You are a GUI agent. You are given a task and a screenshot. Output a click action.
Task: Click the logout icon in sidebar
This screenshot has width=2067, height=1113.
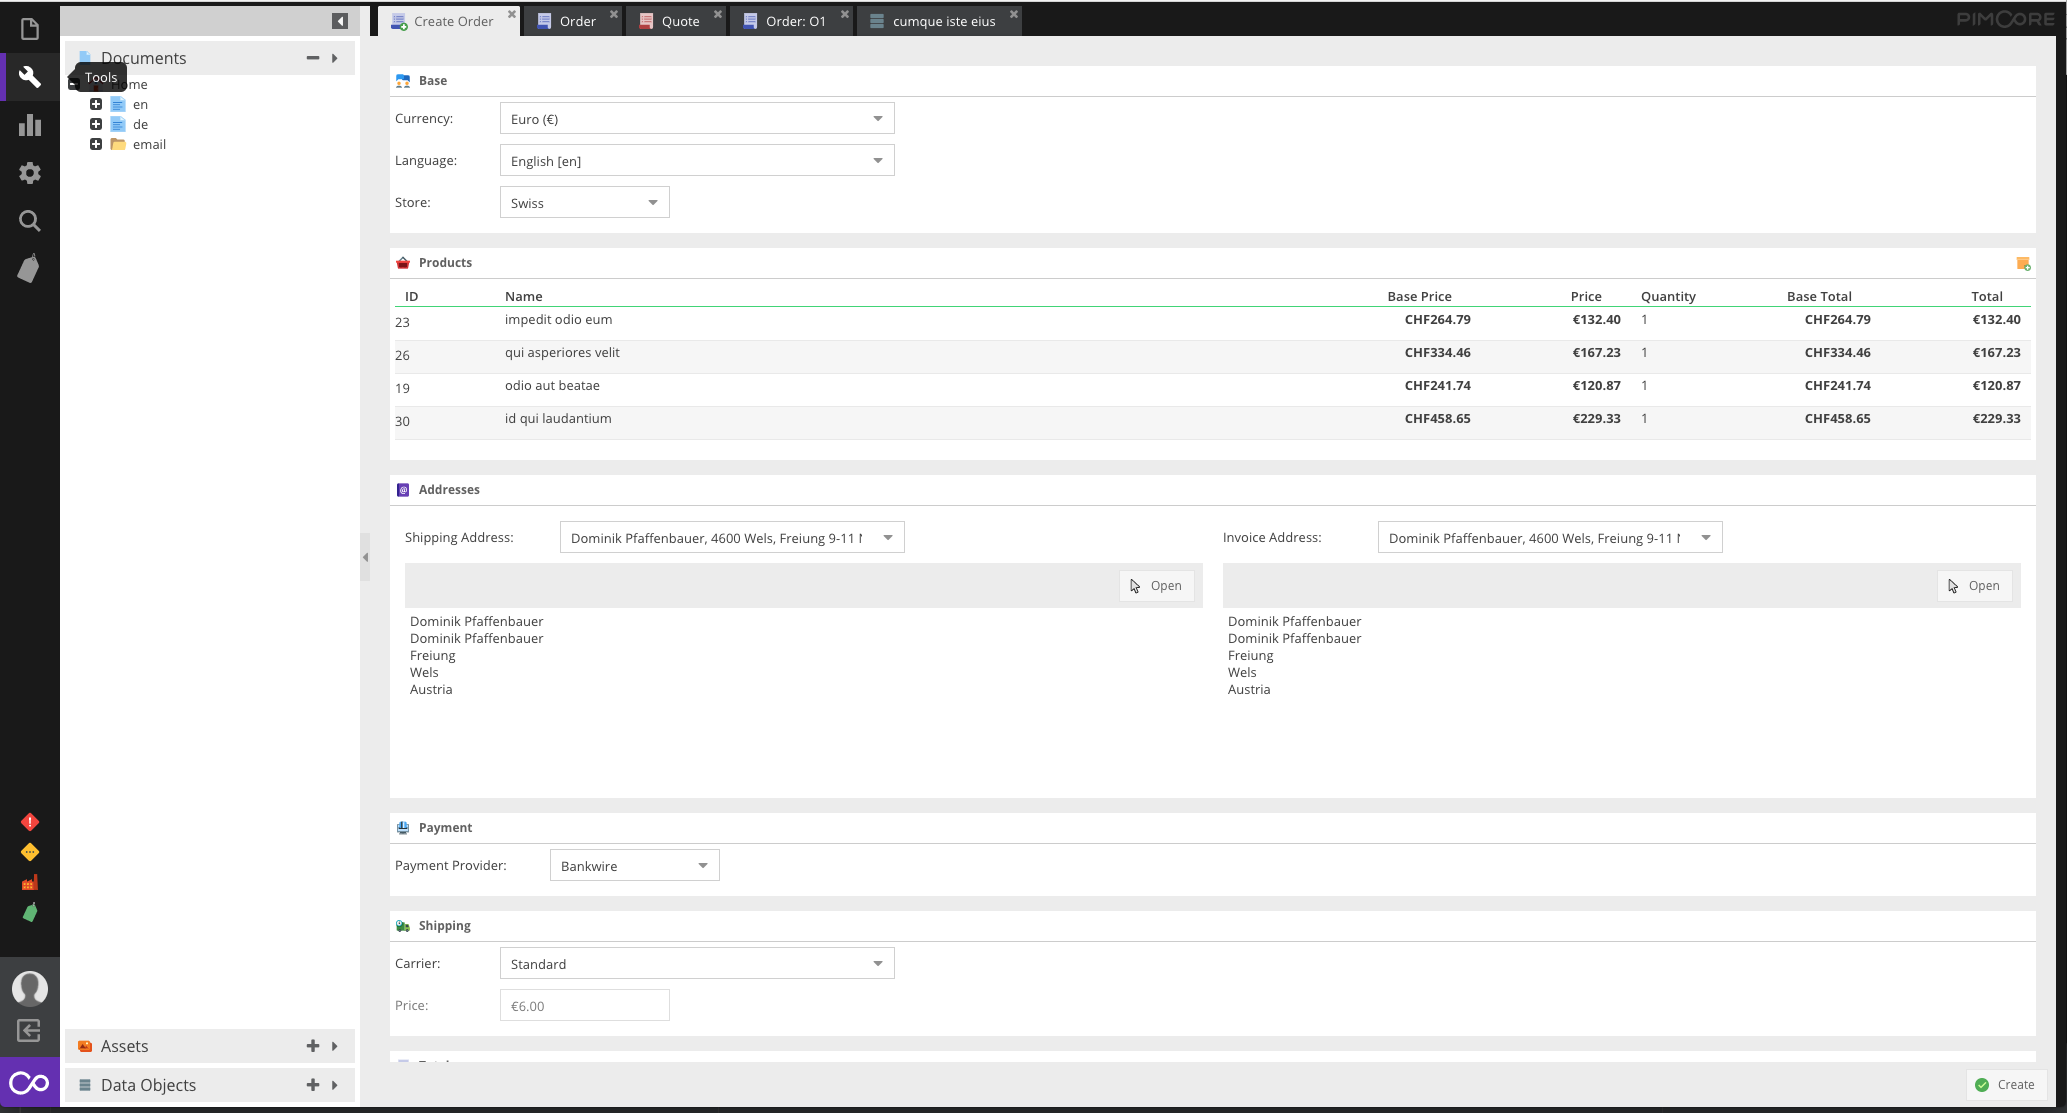pyautogui.click(x=29, y=1030)
